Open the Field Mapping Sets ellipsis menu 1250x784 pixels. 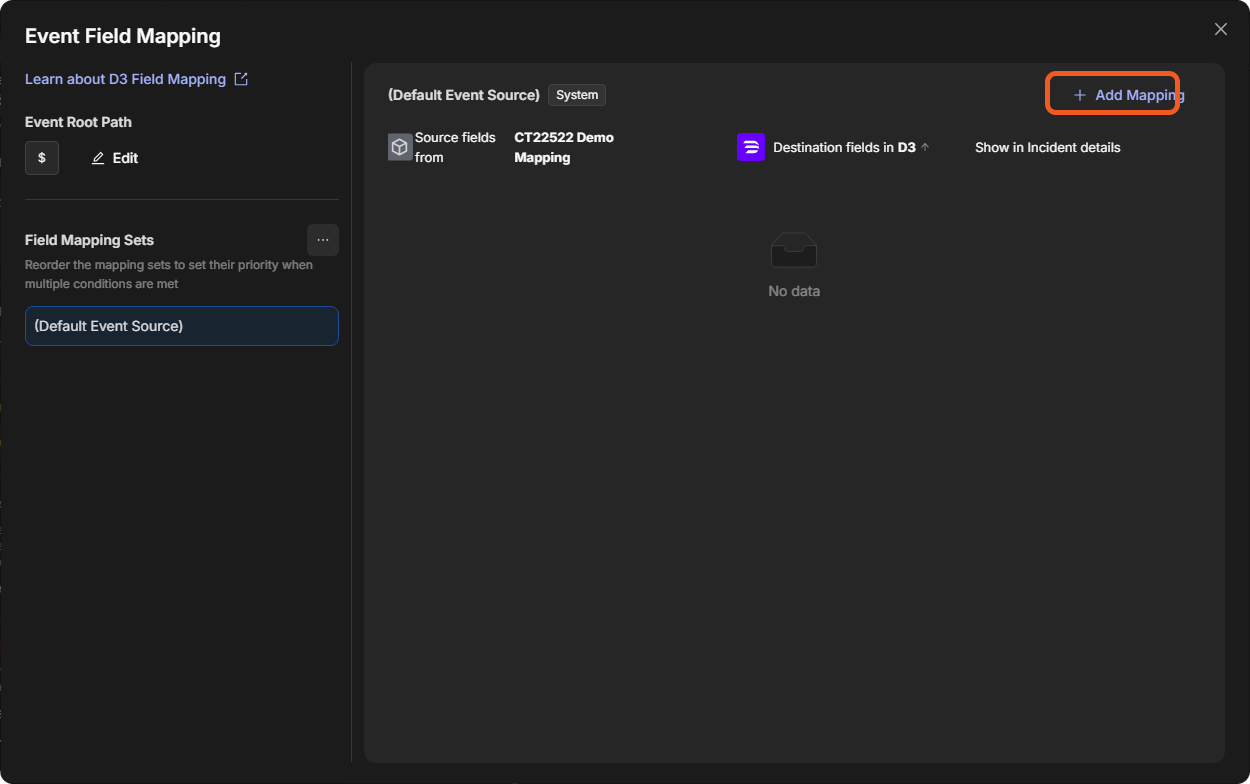[x=323, y=240]
